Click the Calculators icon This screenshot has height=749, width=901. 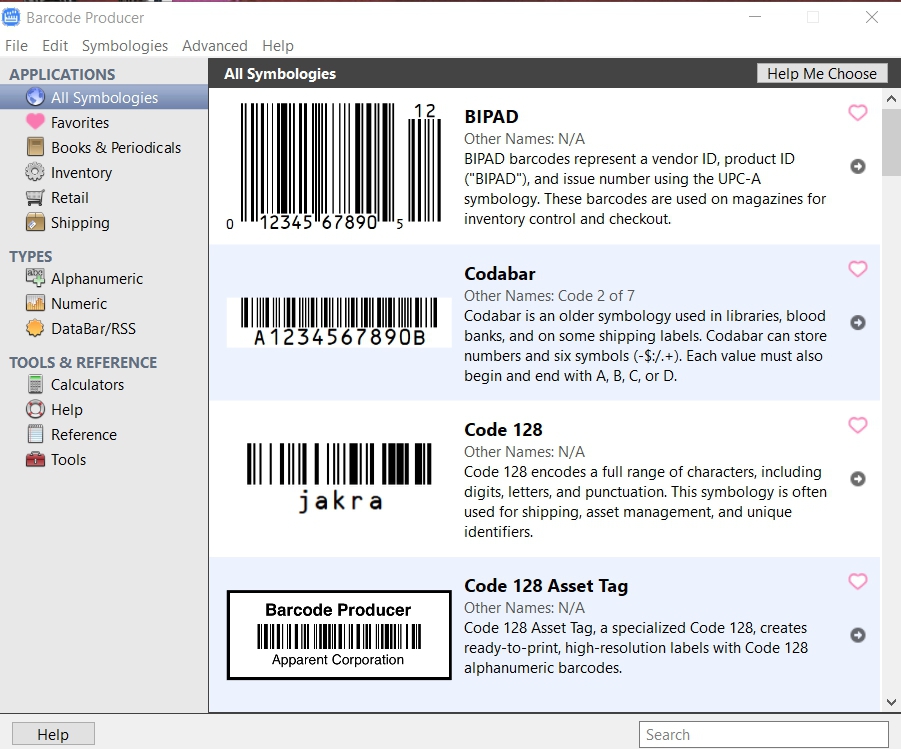[x=35, y=384]
